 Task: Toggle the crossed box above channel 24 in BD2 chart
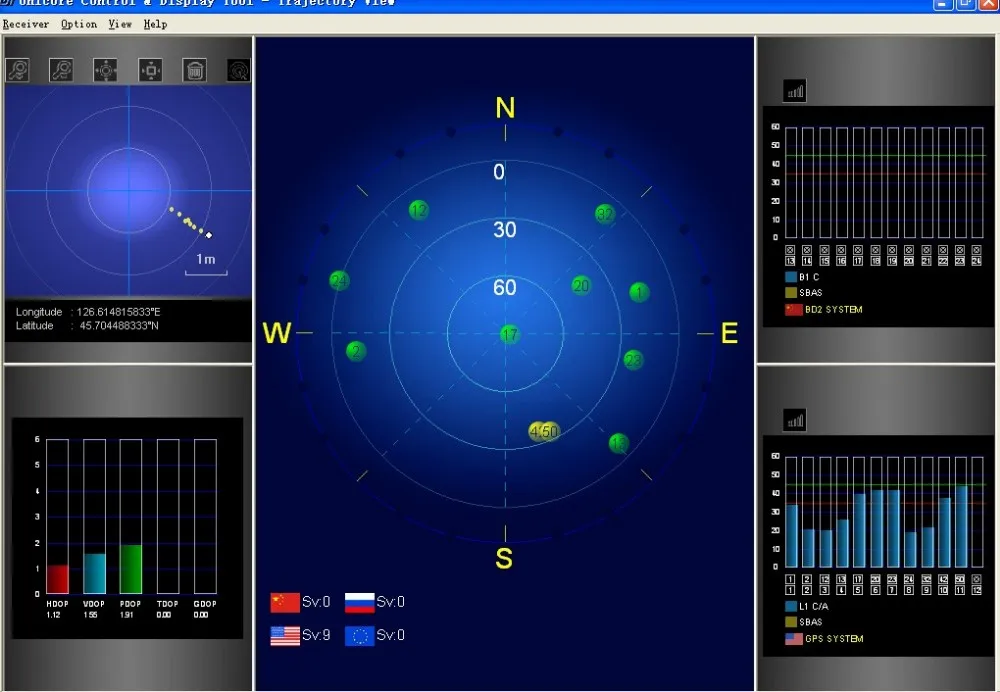tap(976, 250)
